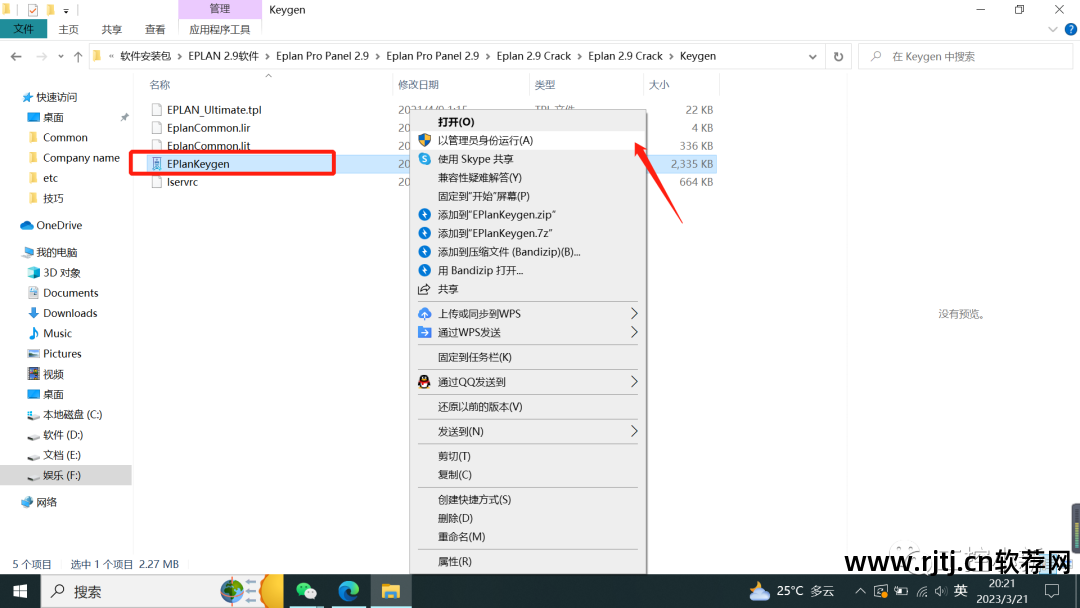Open 娱乐 (F:) drive
Viewport: 1080px width, 608px height.
61,475
